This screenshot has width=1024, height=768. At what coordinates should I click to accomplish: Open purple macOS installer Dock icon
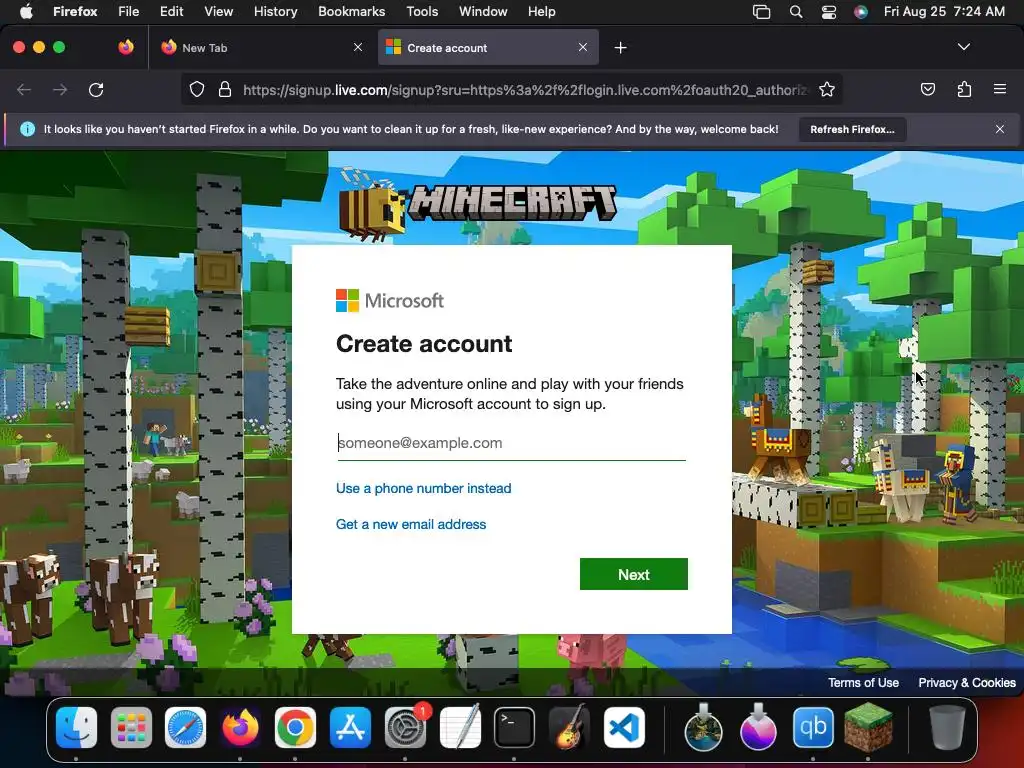point(758,727)
